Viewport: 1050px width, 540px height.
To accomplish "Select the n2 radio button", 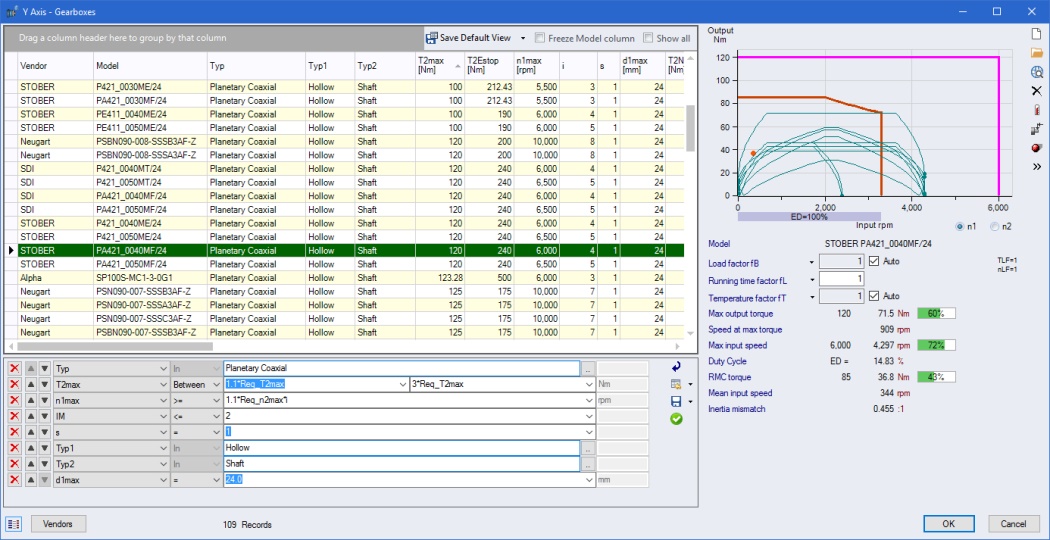I will point(994,226).
